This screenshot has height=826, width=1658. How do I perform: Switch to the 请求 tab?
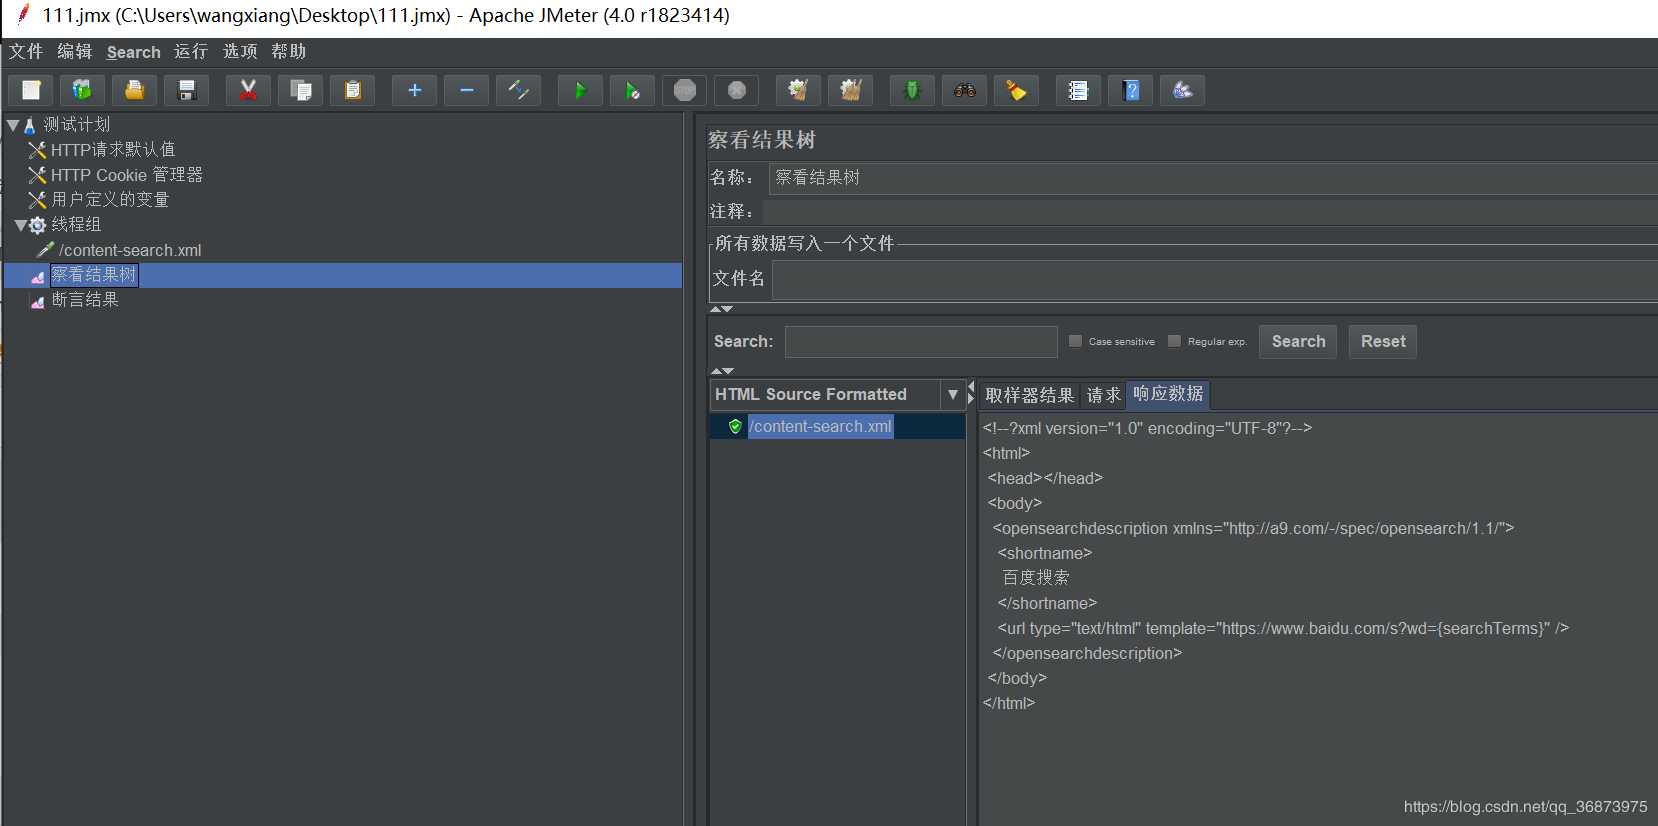pos(1104,395)
